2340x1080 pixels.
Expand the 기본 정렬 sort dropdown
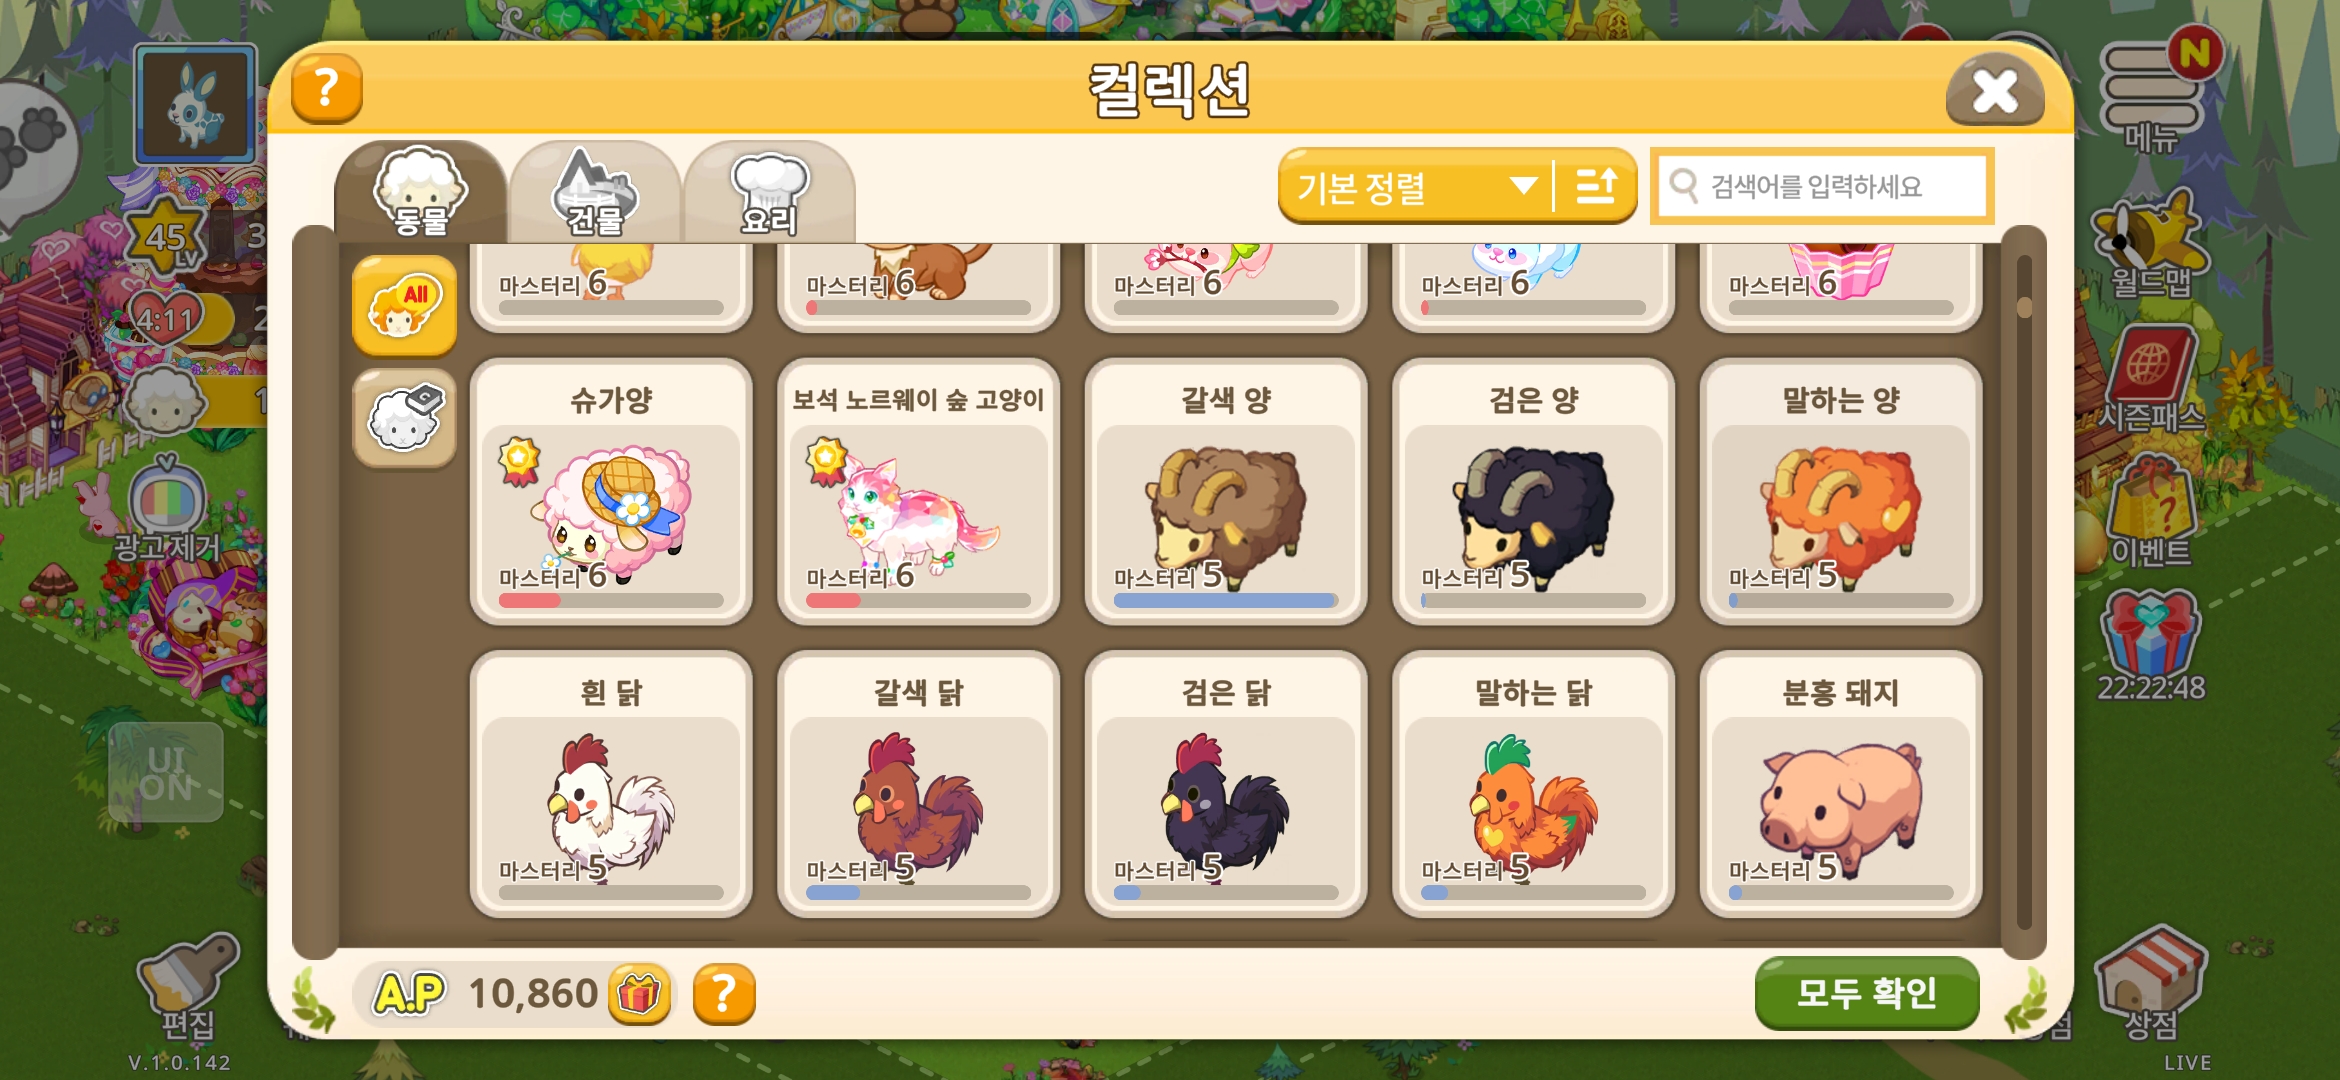click(x=1415, y=186)
